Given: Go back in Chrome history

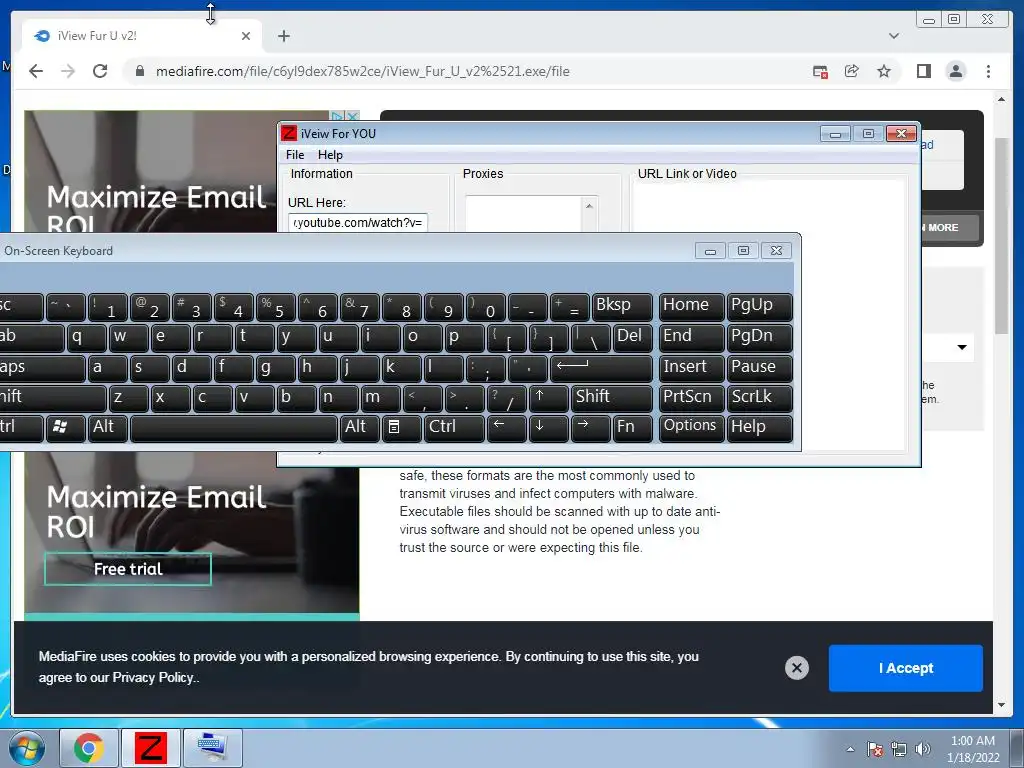Looking at the screenshot, I should (36, 71).
